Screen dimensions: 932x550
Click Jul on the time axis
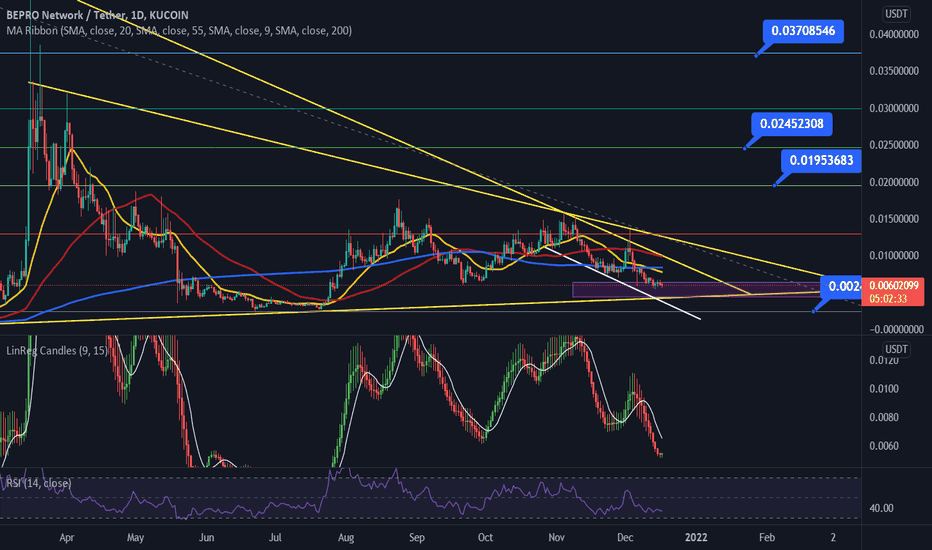[275, 538]
